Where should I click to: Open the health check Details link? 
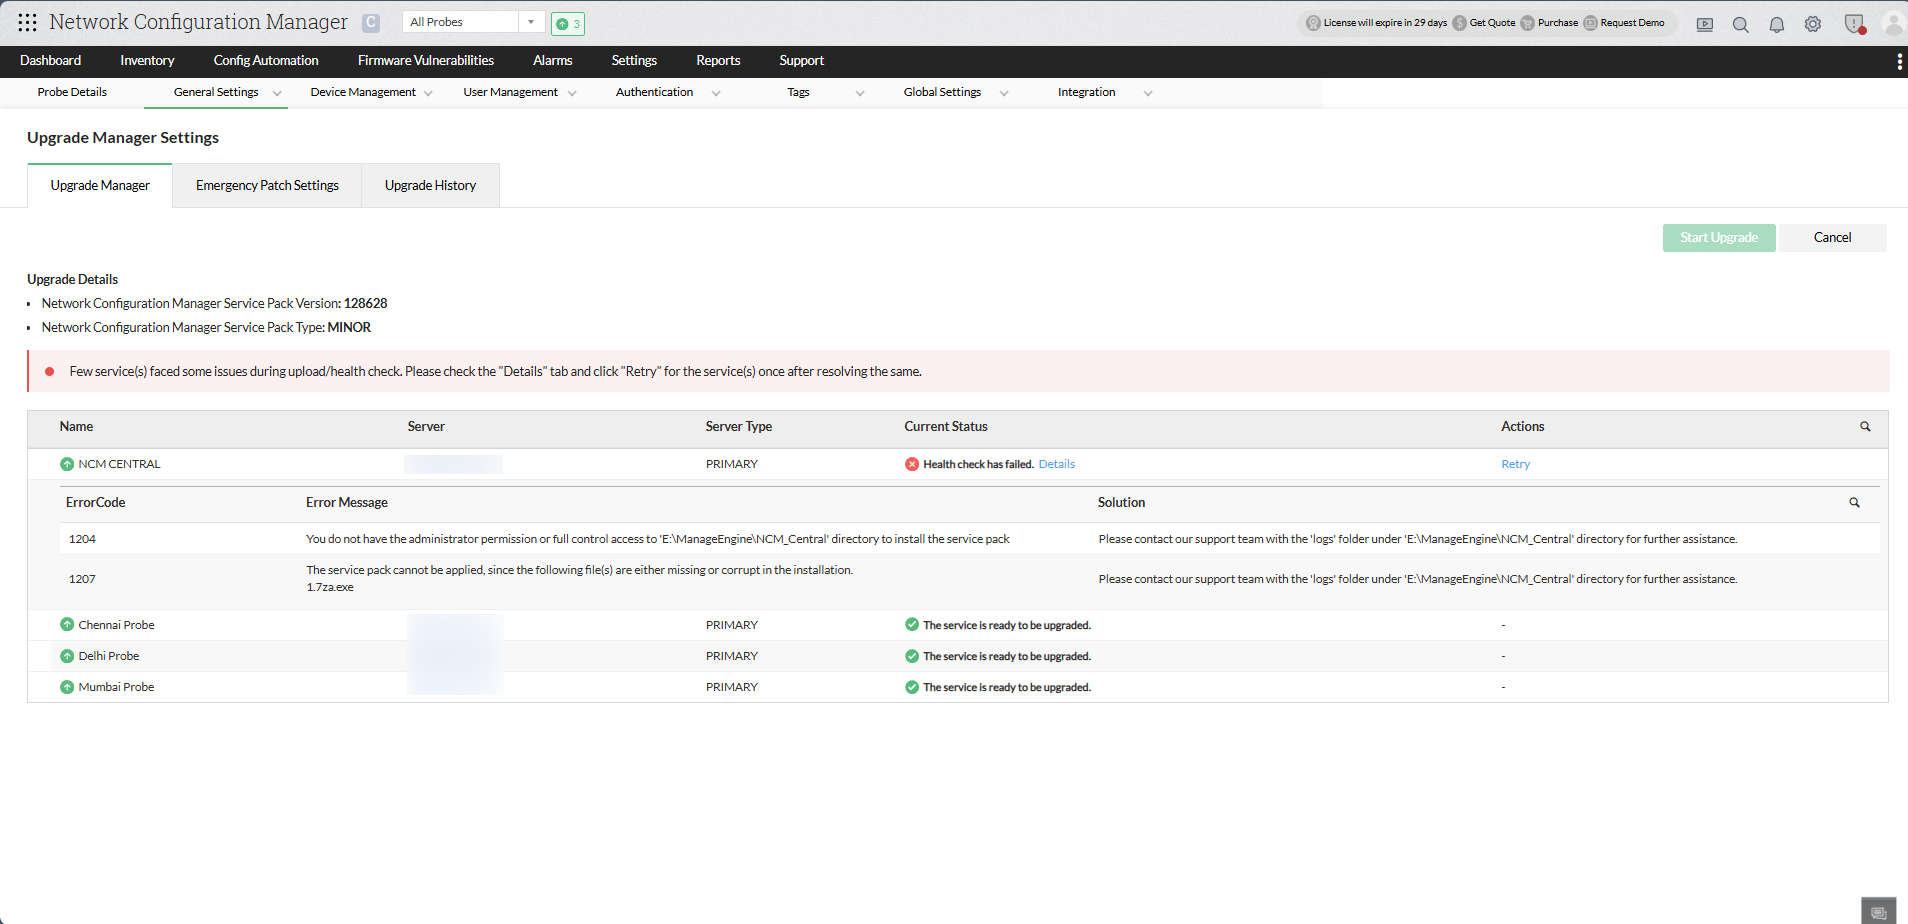click(1056, 464)
